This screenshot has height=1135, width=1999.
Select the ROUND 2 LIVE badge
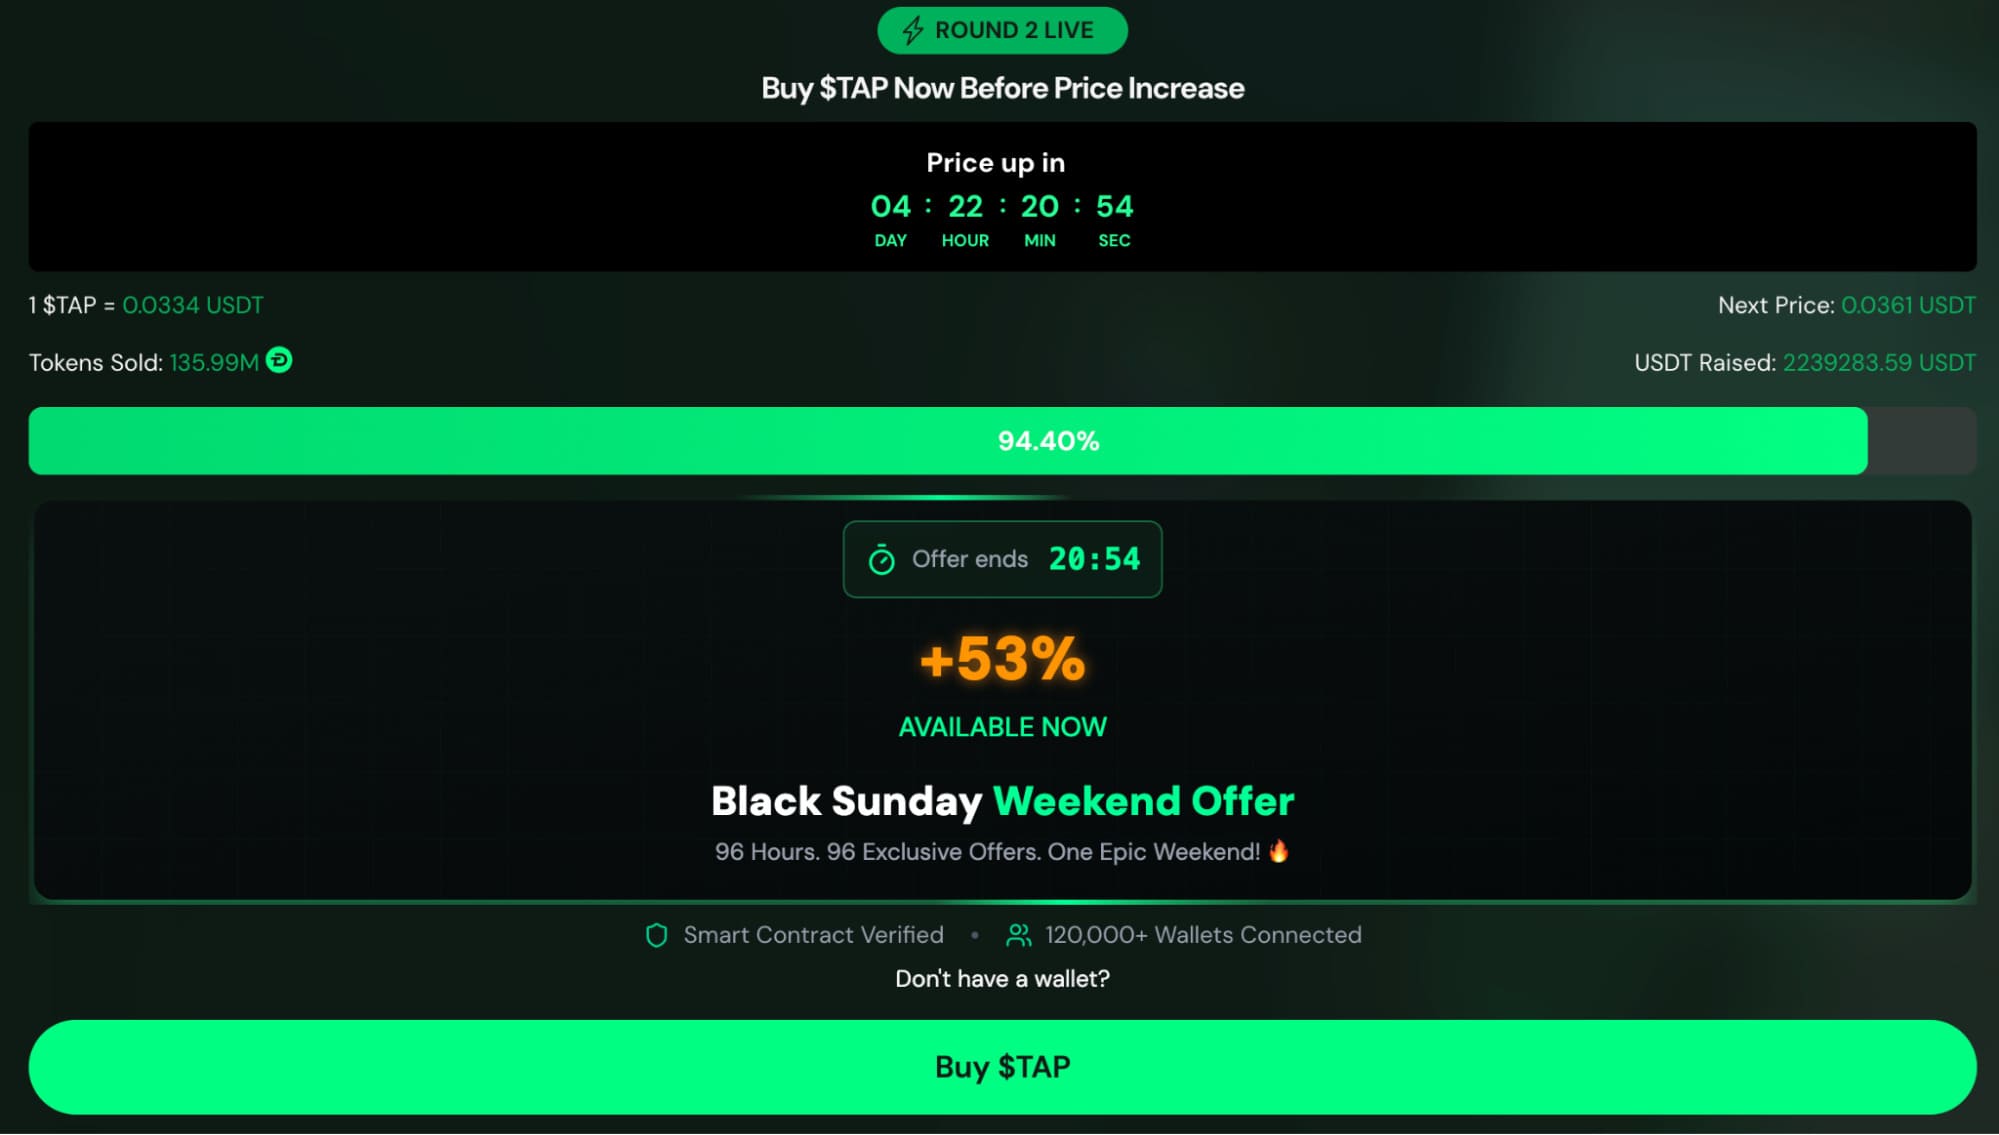(1002, 31)
